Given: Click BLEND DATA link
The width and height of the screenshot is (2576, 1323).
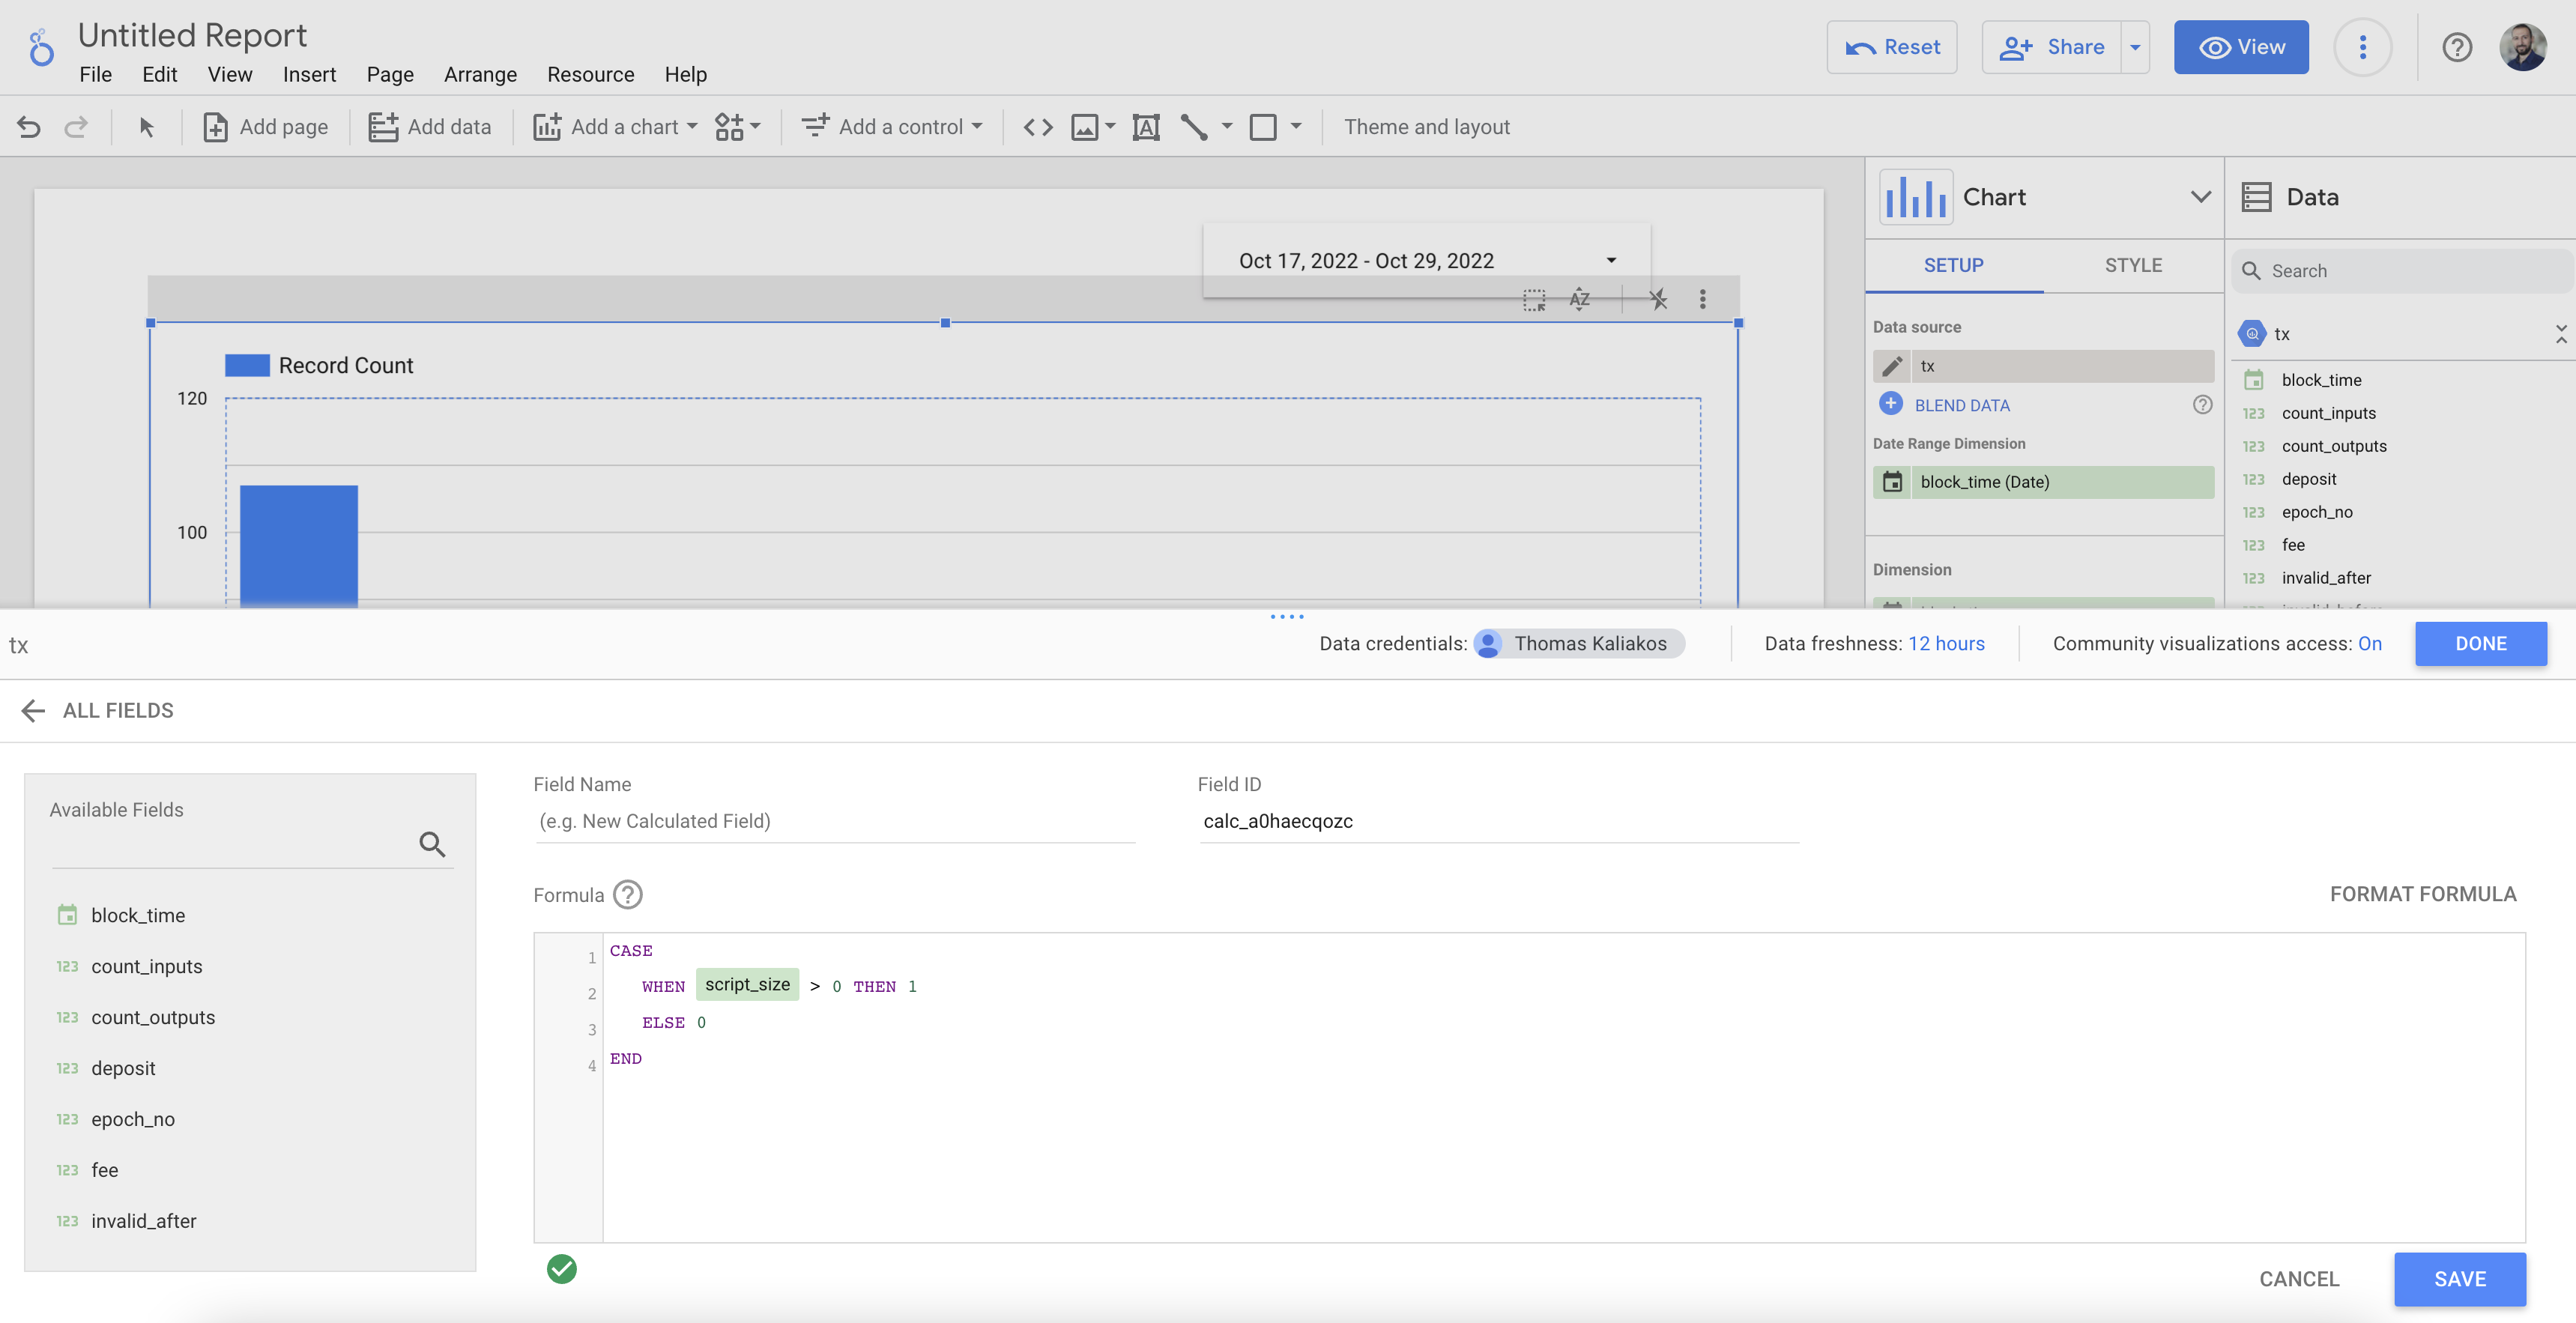Looking at the screenshot, I should (x=1962, y=405).
